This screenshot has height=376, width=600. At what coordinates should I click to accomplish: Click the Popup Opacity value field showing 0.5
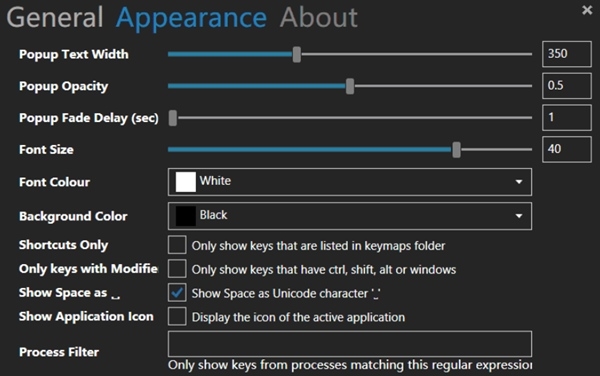point(567,86)
